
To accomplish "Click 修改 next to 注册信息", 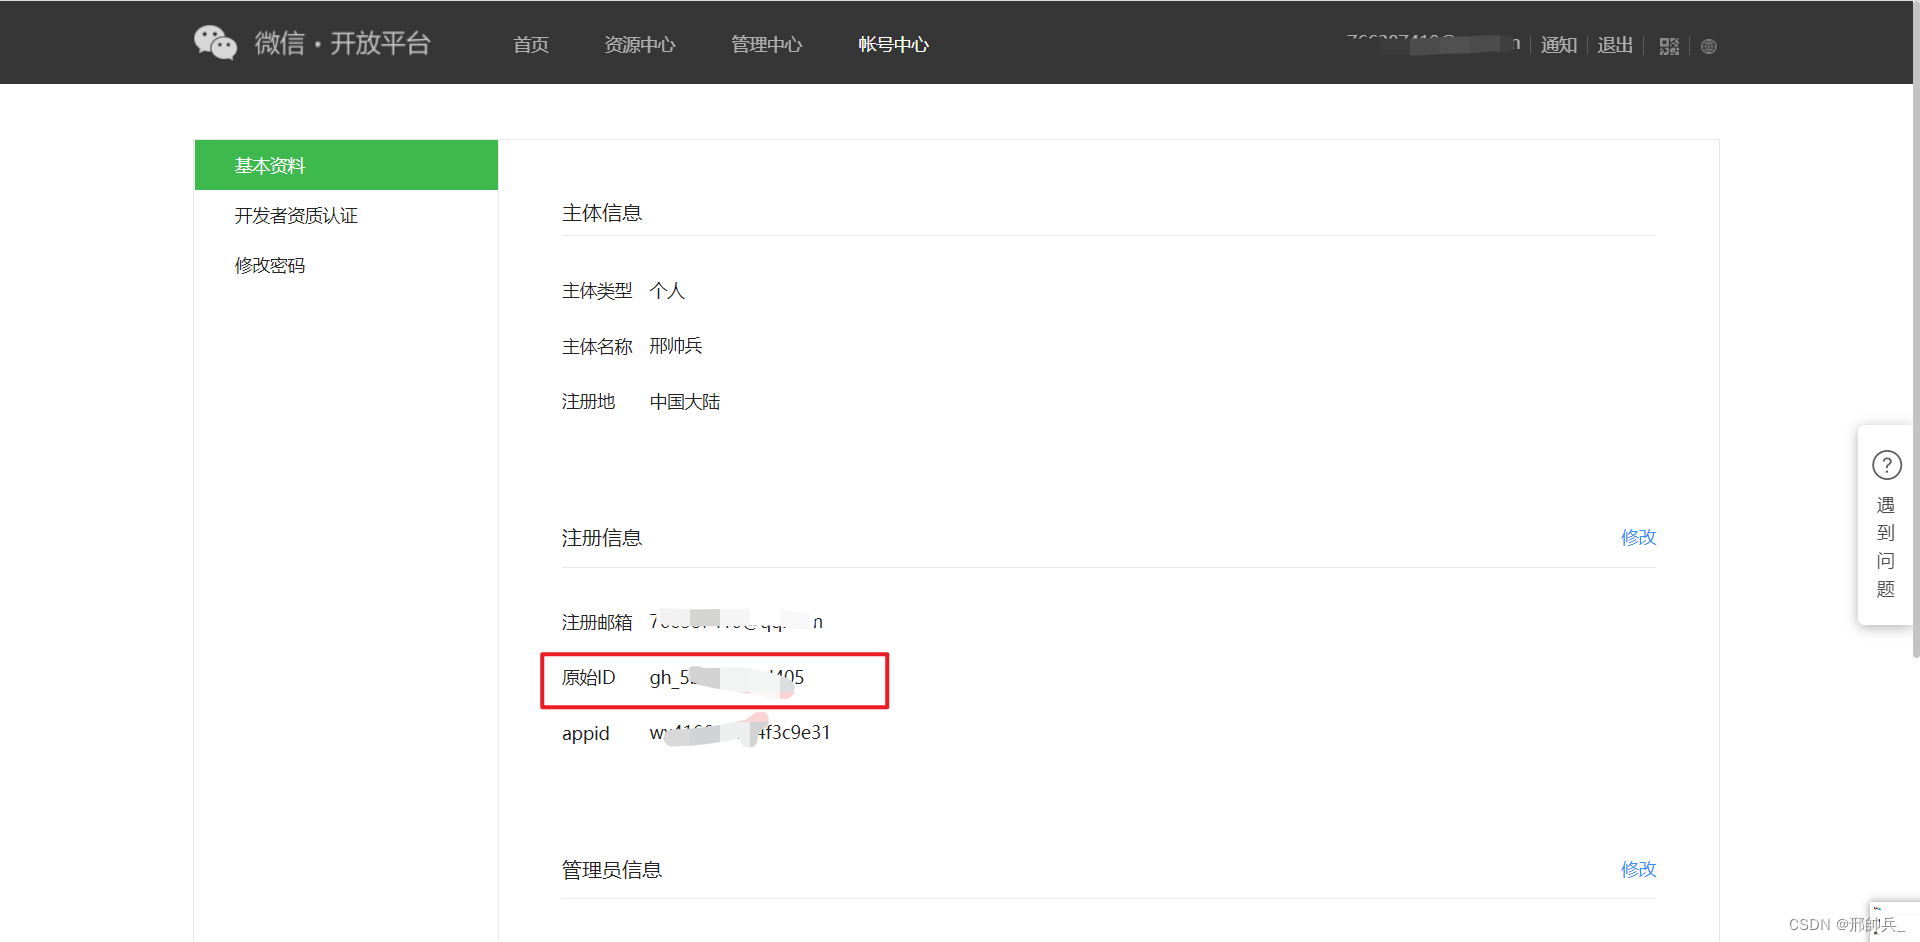I will coord(1638,537).
